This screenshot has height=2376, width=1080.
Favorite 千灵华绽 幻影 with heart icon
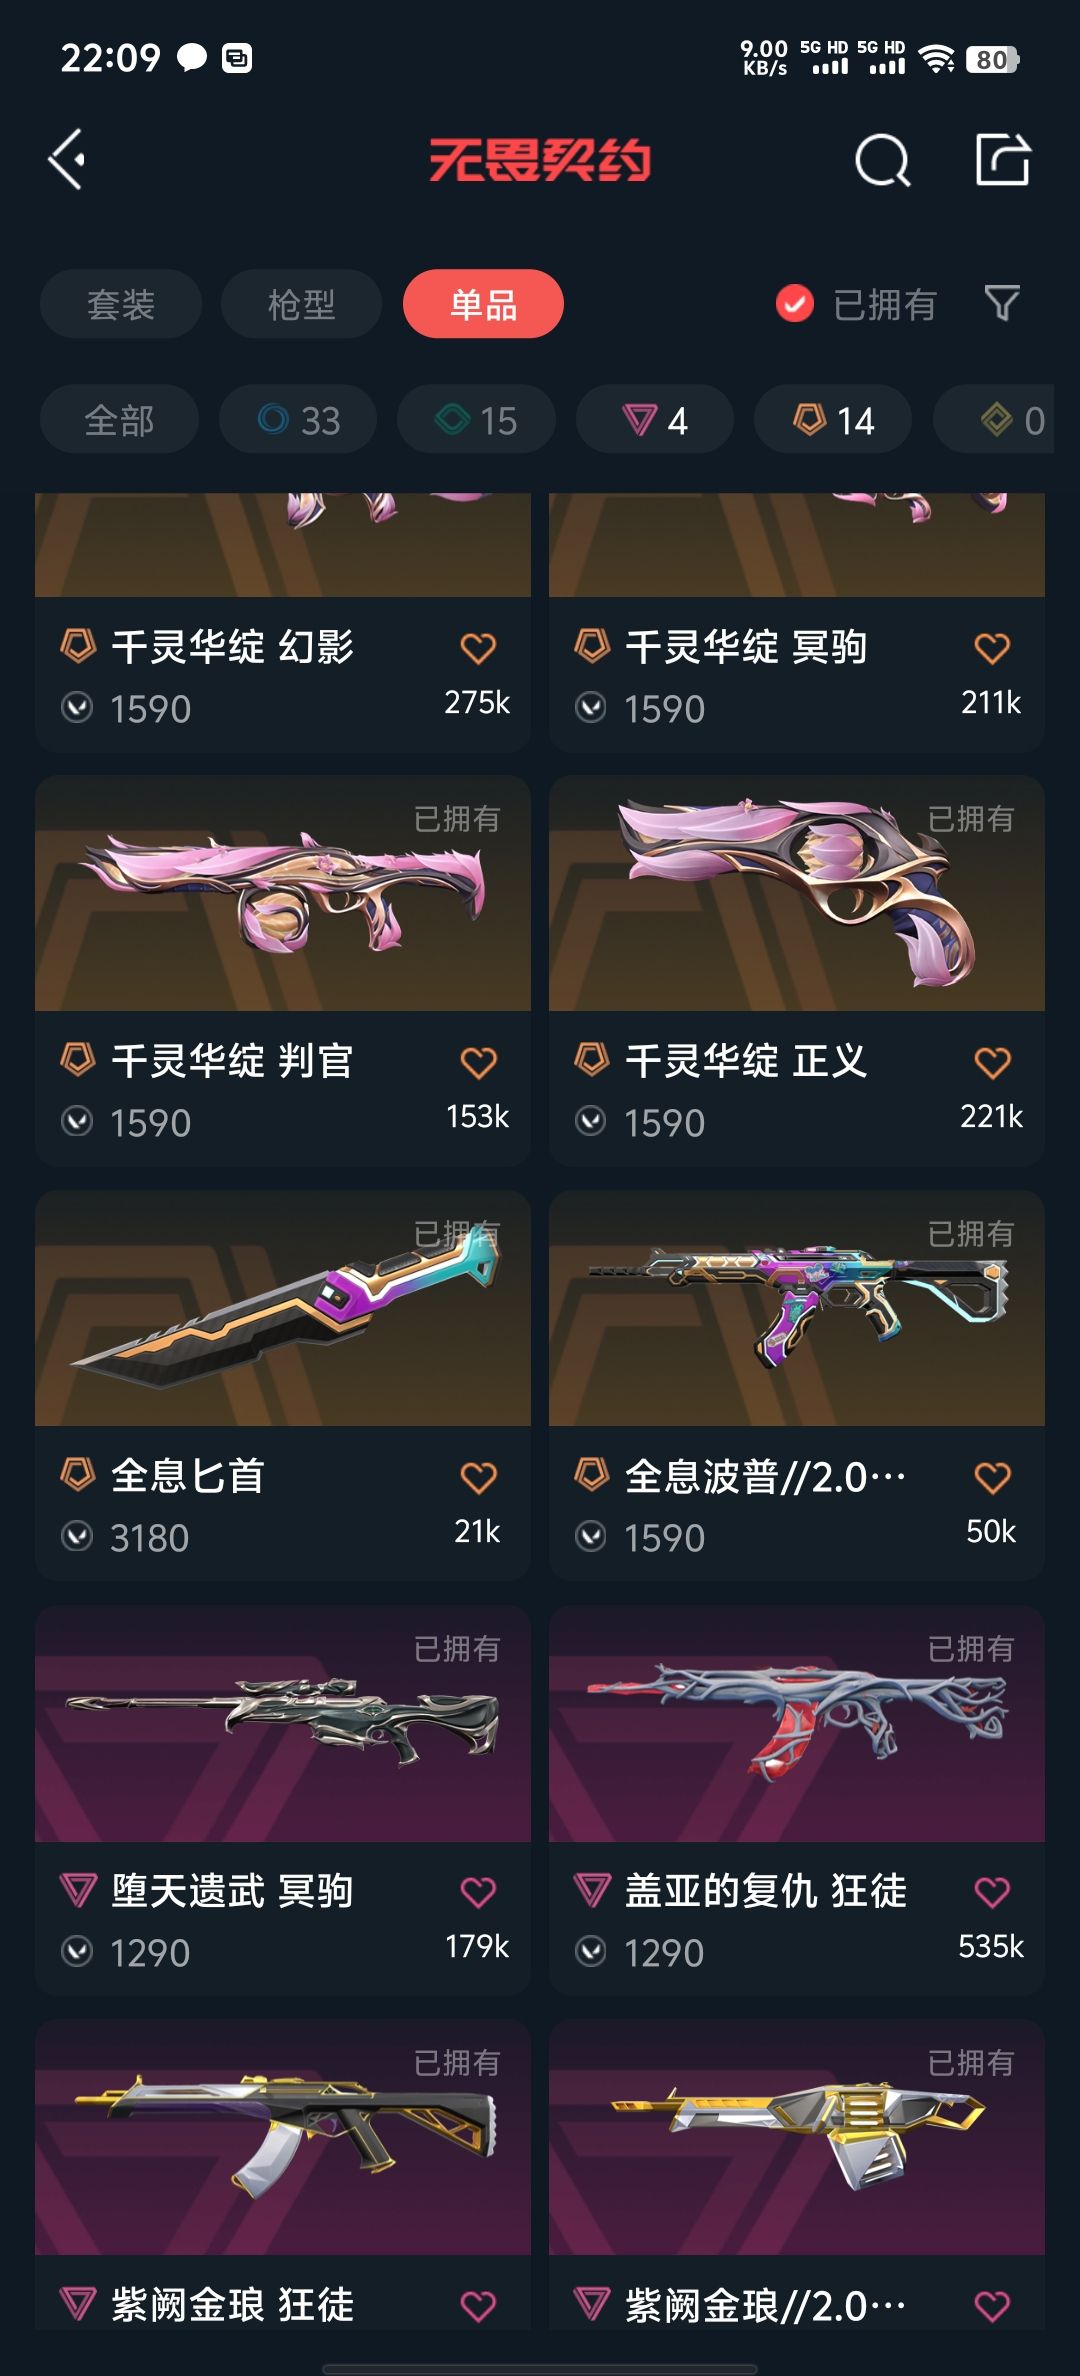click(478, 648)
